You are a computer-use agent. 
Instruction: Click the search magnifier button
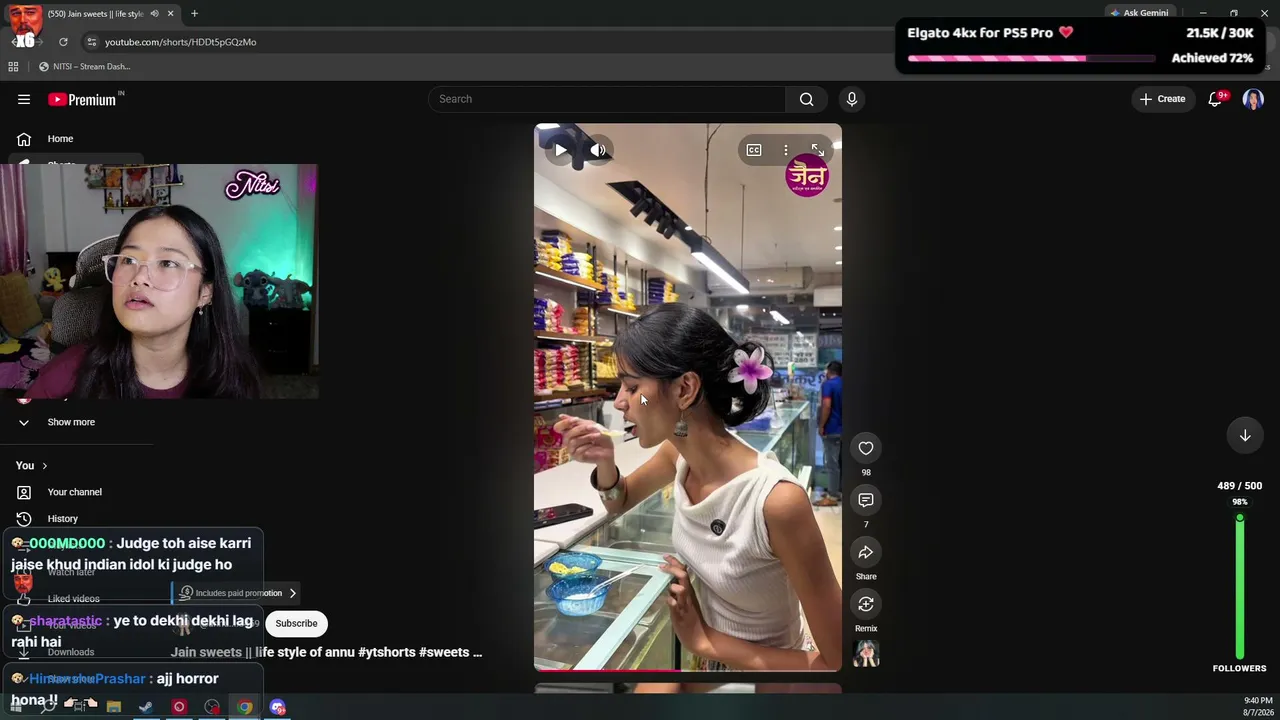pos(806,99)
